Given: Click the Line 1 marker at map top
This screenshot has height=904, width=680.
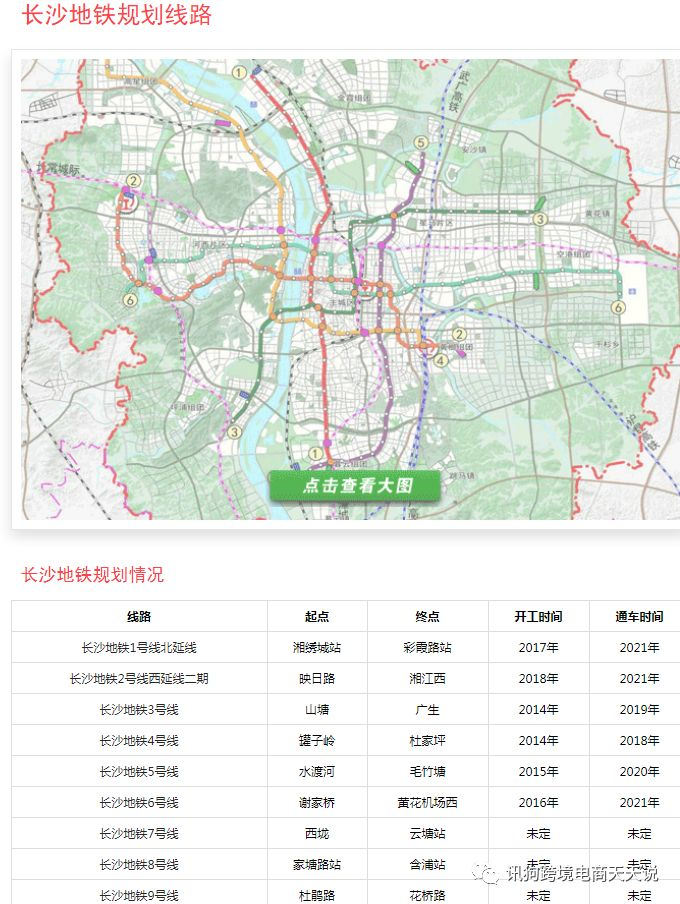Looking at the screenshot, I should click(239, 72).
